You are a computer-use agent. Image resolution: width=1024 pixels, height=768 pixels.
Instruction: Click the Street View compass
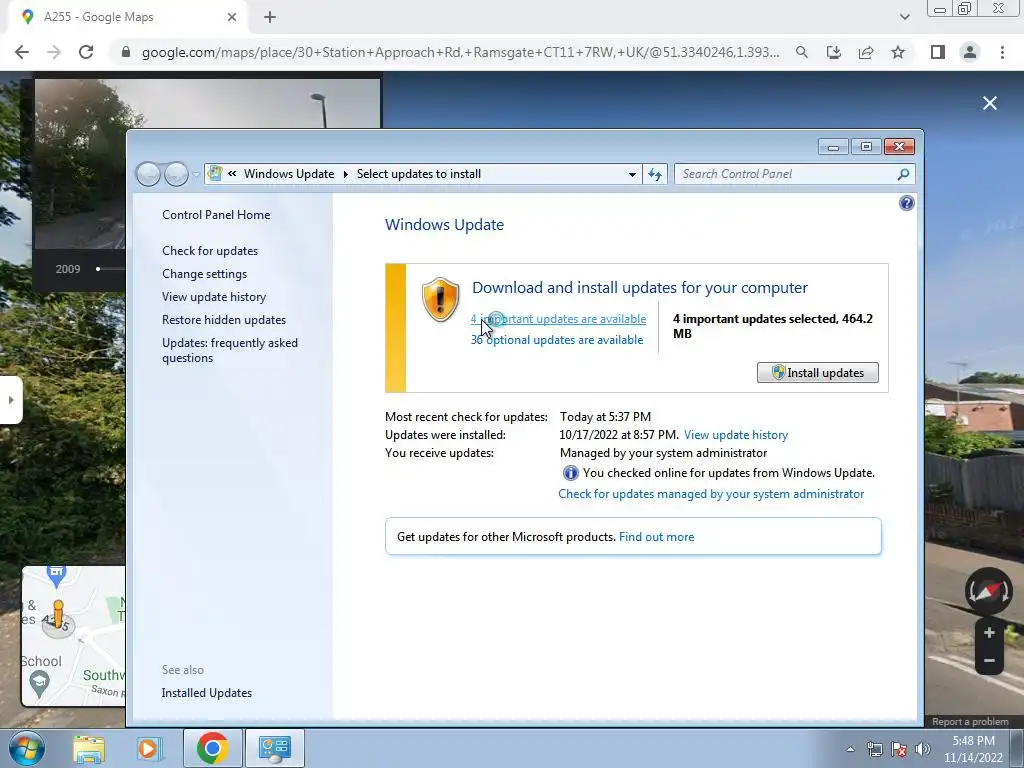pyautogui.click(x=989, y=591)
